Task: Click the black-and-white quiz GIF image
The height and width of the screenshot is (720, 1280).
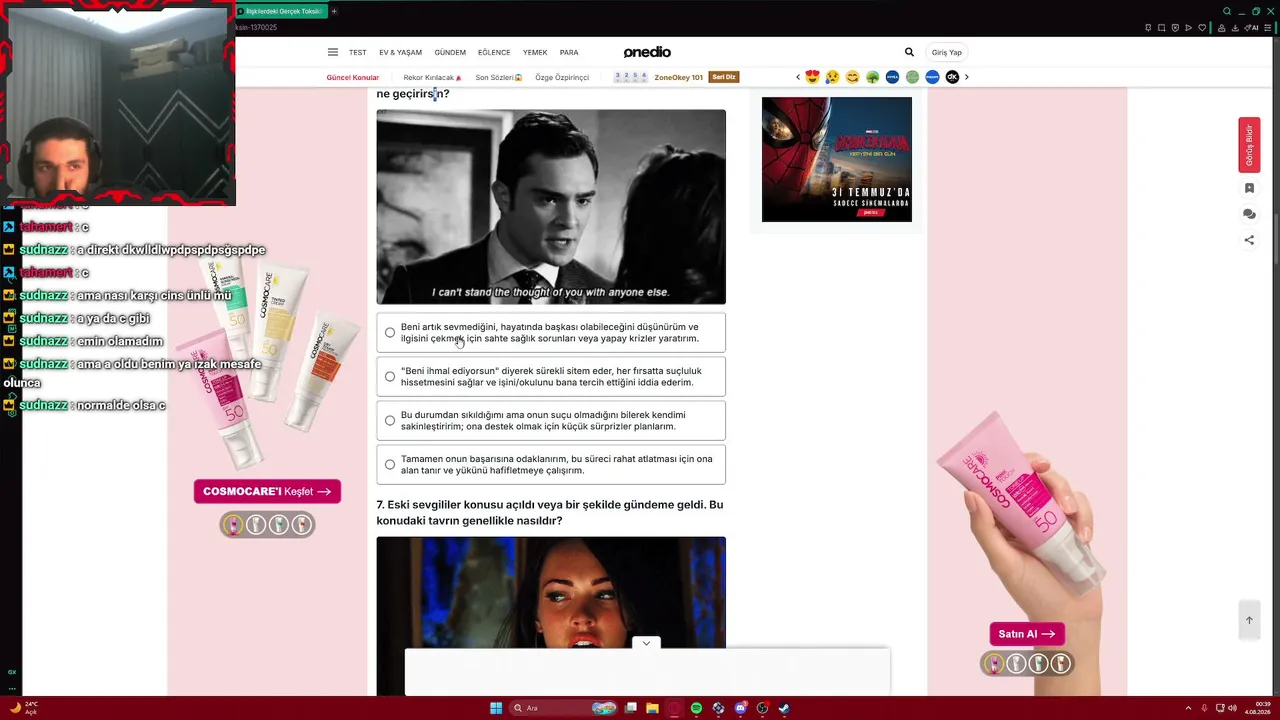Action: point(551,207)
